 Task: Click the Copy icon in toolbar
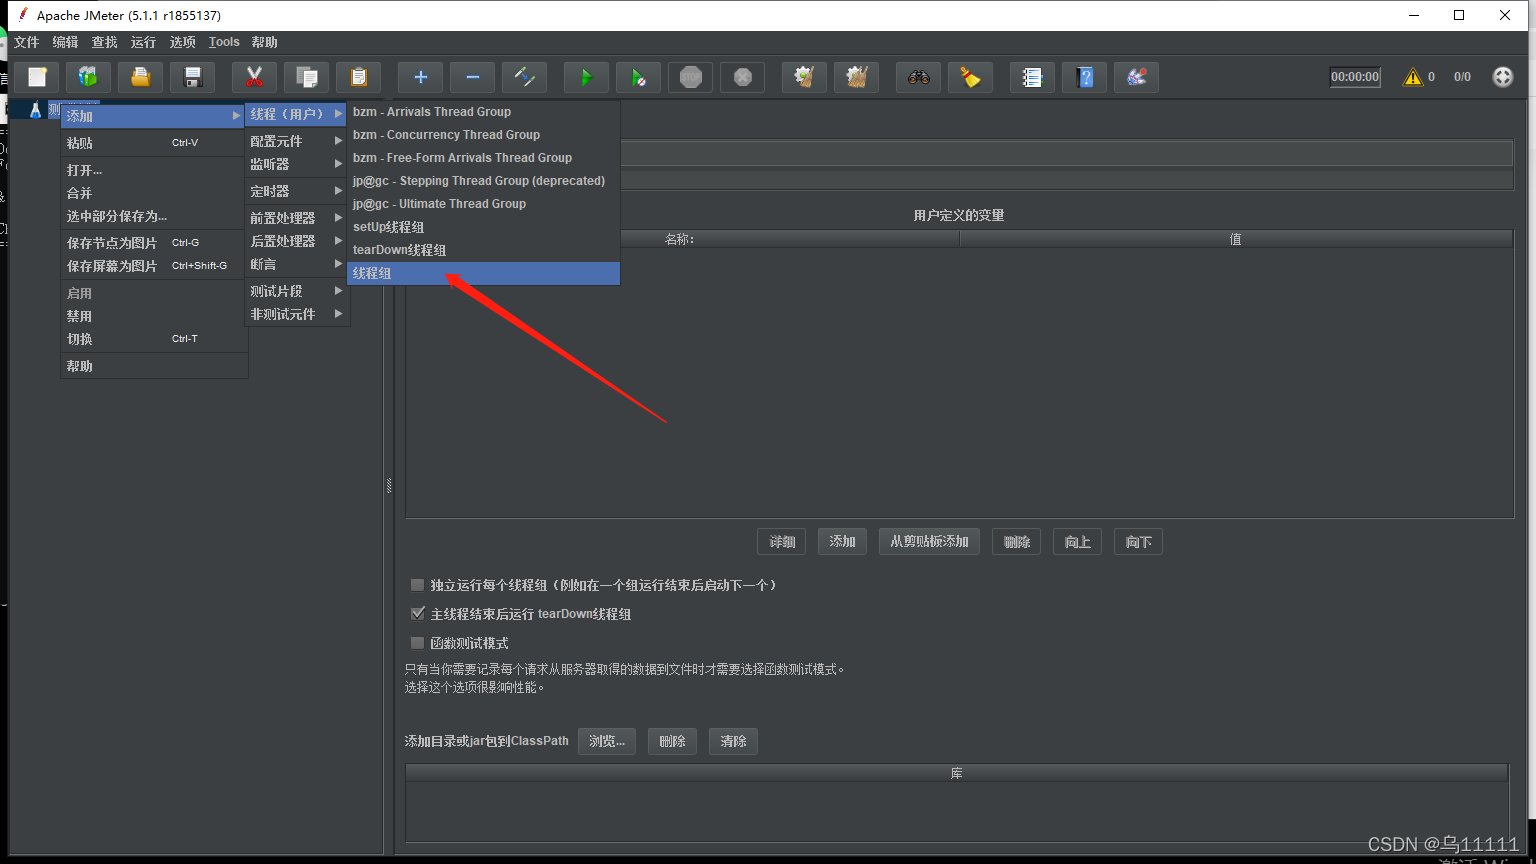pos(307,77)
